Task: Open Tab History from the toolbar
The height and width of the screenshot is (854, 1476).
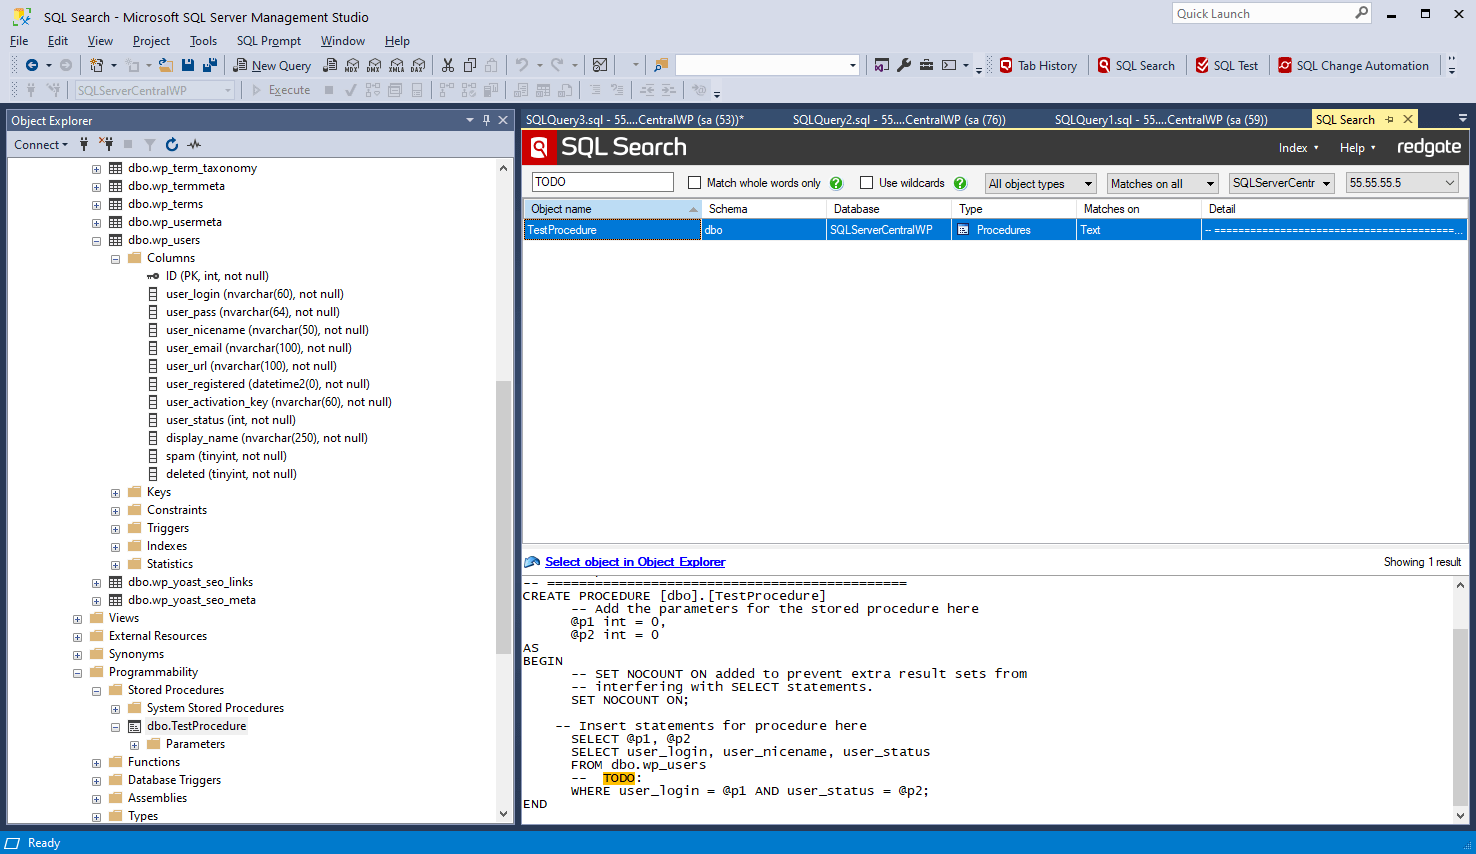Action: [x=1039, y=65]
